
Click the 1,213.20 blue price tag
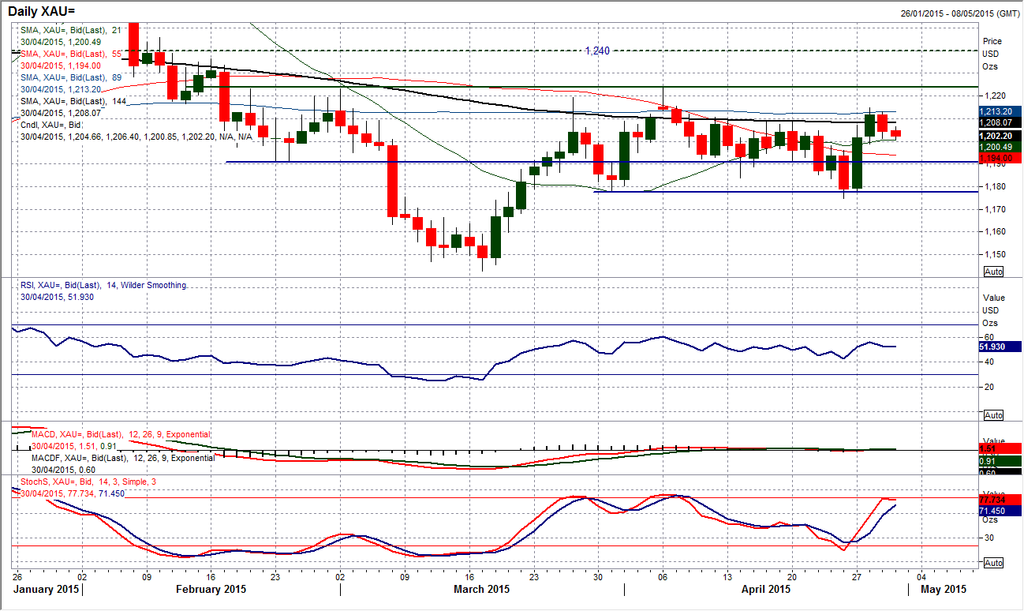click(1000, 112)
